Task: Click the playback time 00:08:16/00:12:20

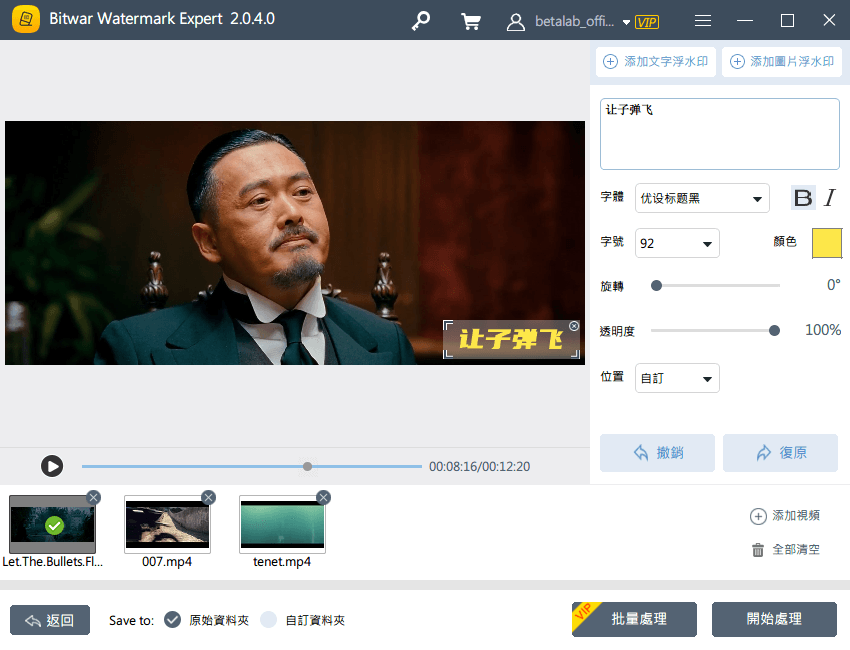Action: point(479,466)
